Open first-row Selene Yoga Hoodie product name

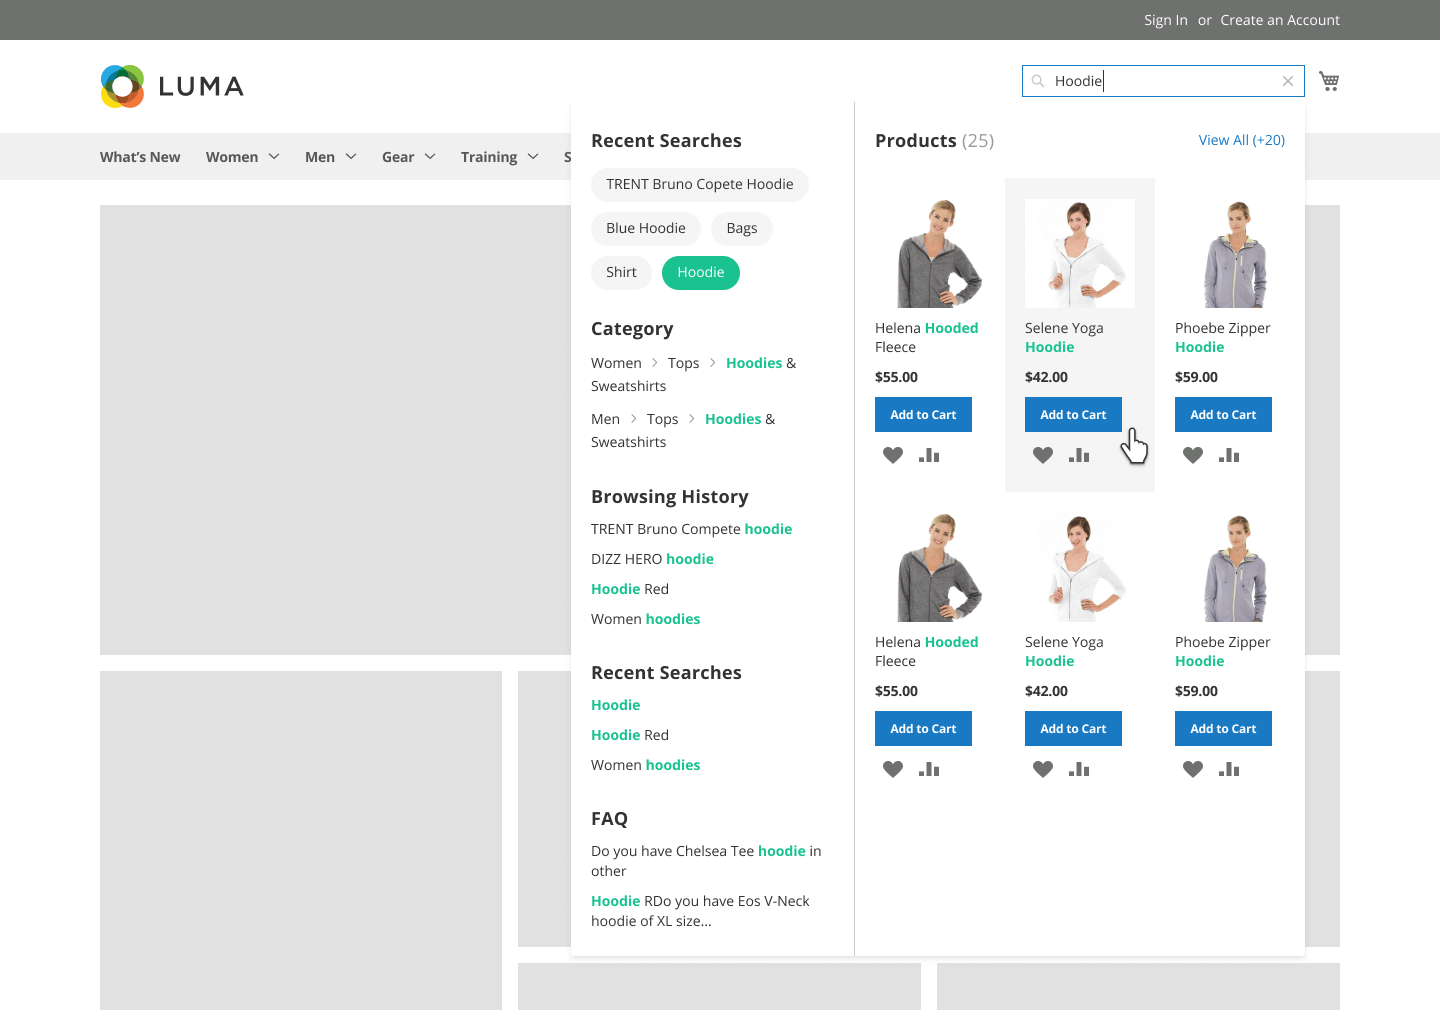coord(1064,338)
